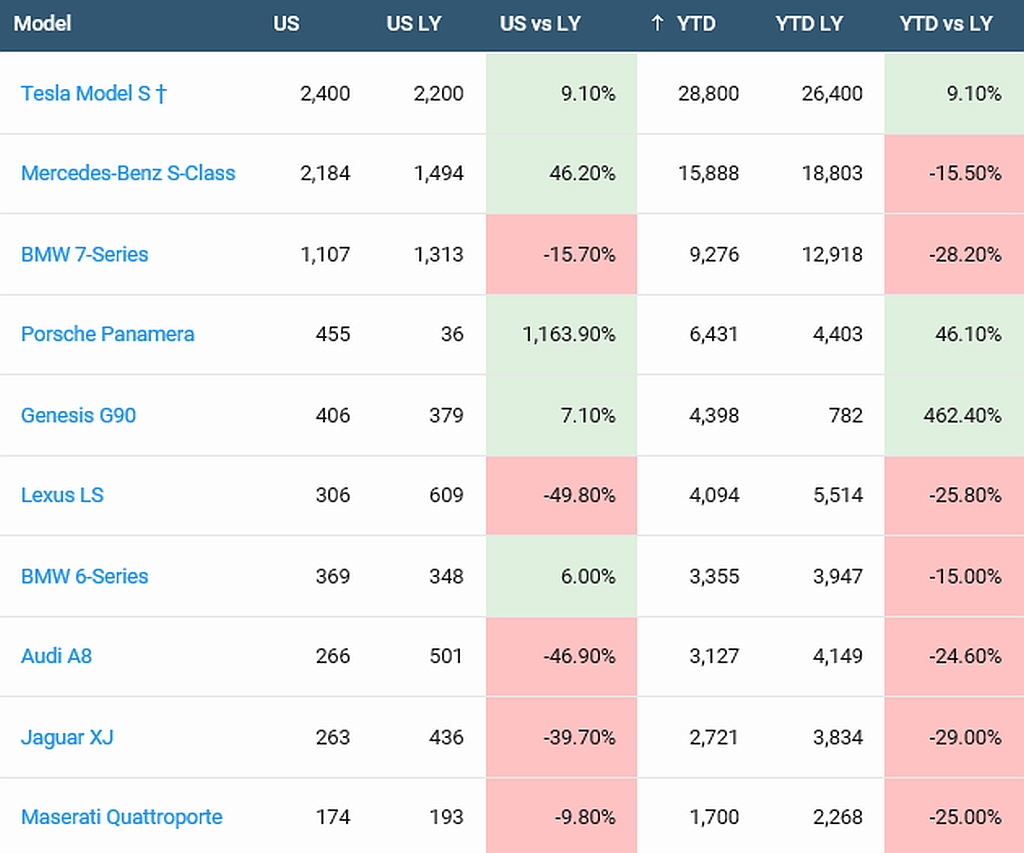Select the -25.80% cell for Lexus LS

coord(954,495)
